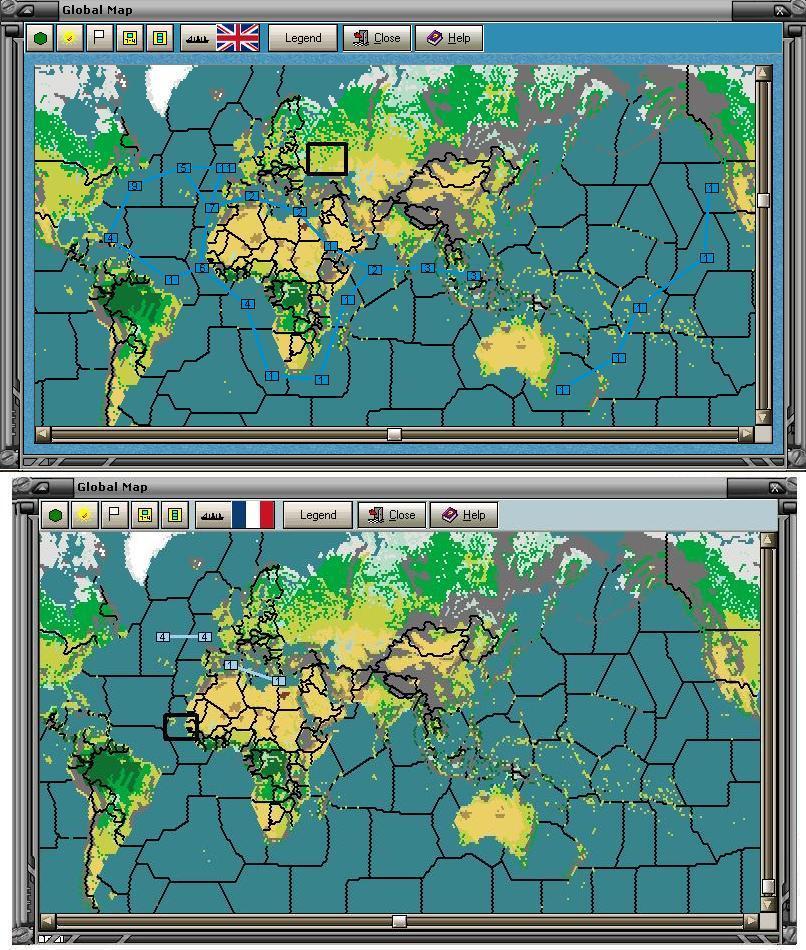Click down arrow on French map vertical scrollbar
The width and height of the screenshot is (806, 950).
coord(767,904)
